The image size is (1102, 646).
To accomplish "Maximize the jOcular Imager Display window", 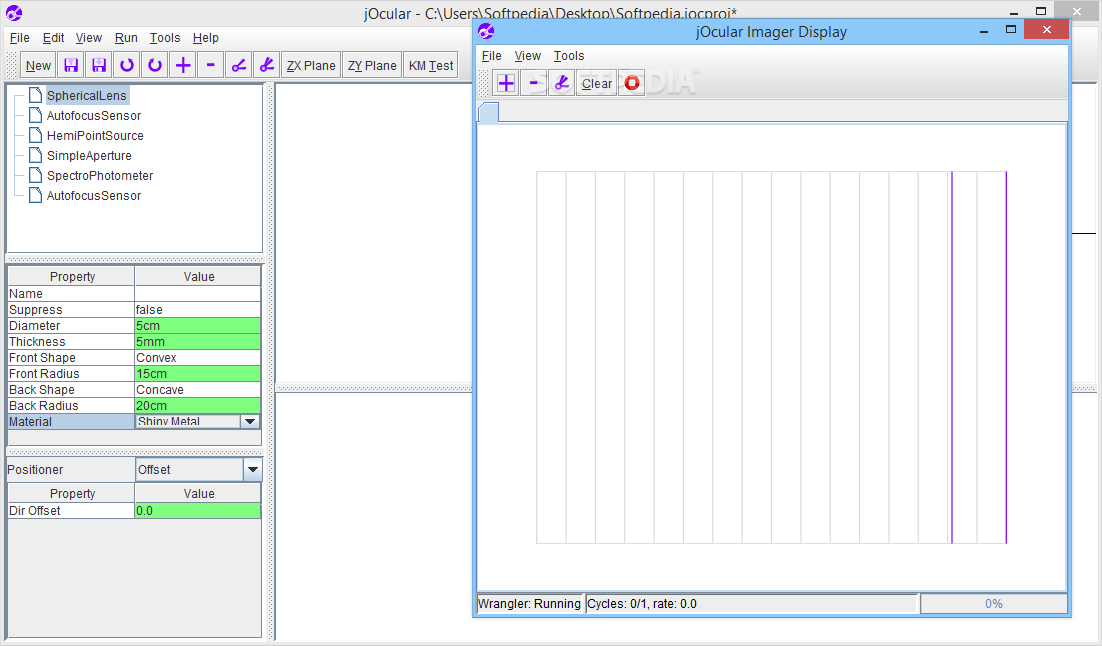I will click(1011, 30).
